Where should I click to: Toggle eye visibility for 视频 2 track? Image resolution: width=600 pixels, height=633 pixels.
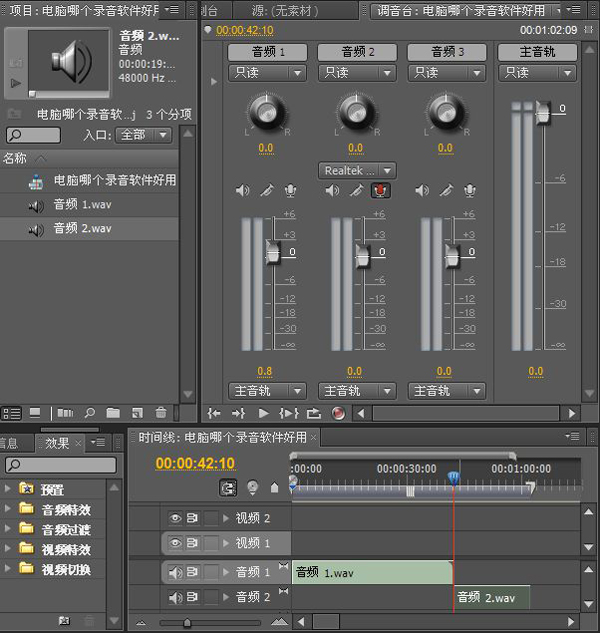pyautogui.click(x=175, y=518)
